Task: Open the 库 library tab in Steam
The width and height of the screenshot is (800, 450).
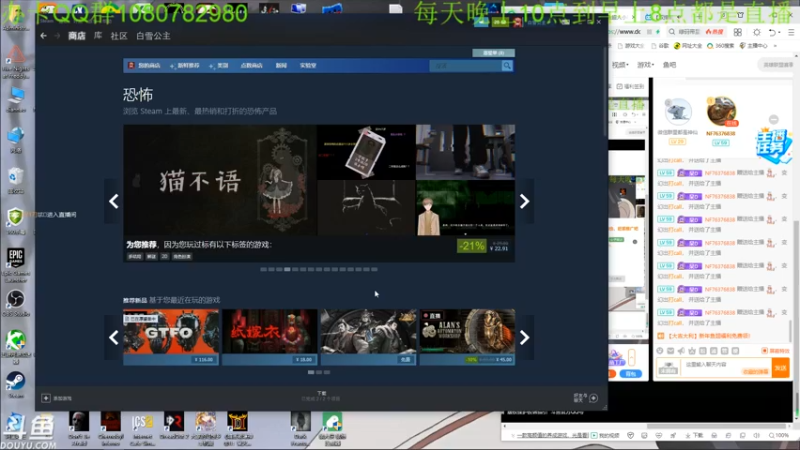Action: click(x=98, y=36)
